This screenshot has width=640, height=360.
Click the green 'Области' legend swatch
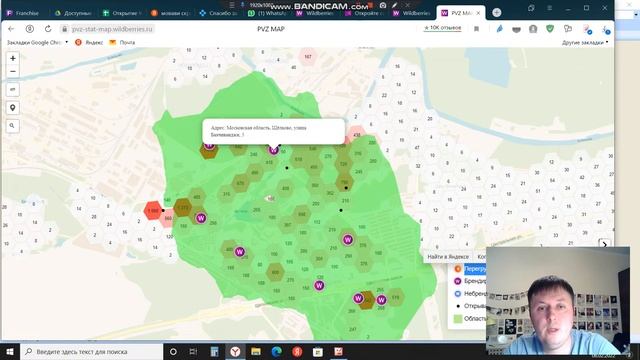click(x=458, y=318)
